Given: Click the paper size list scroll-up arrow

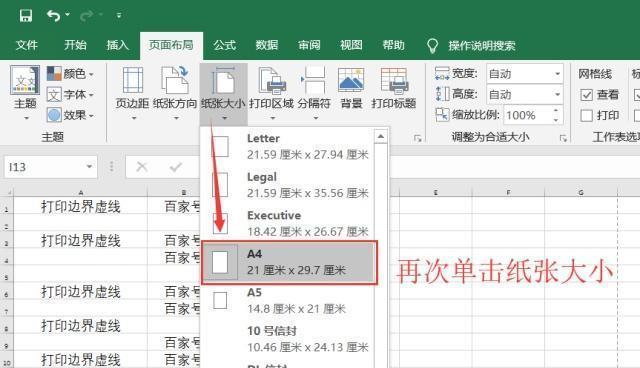Looking at the screenshot, I should point(380,136).
